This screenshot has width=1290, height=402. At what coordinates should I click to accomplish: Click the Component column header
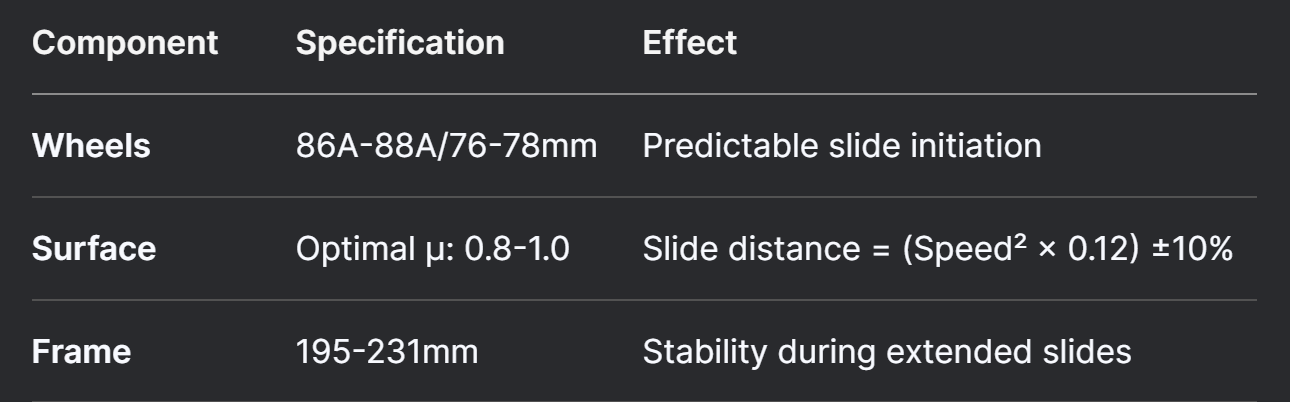point(124,43)
